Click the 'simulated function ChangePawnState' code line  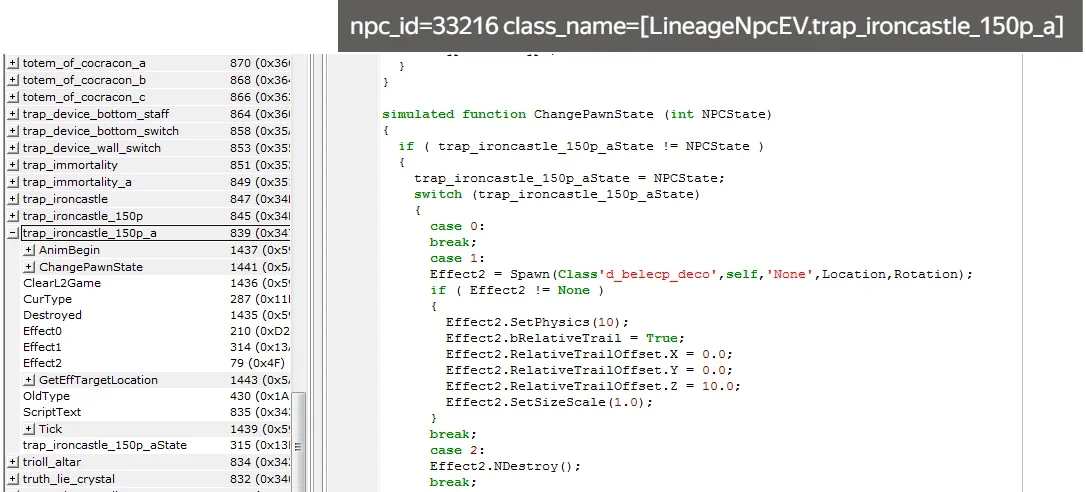point(577,114)
